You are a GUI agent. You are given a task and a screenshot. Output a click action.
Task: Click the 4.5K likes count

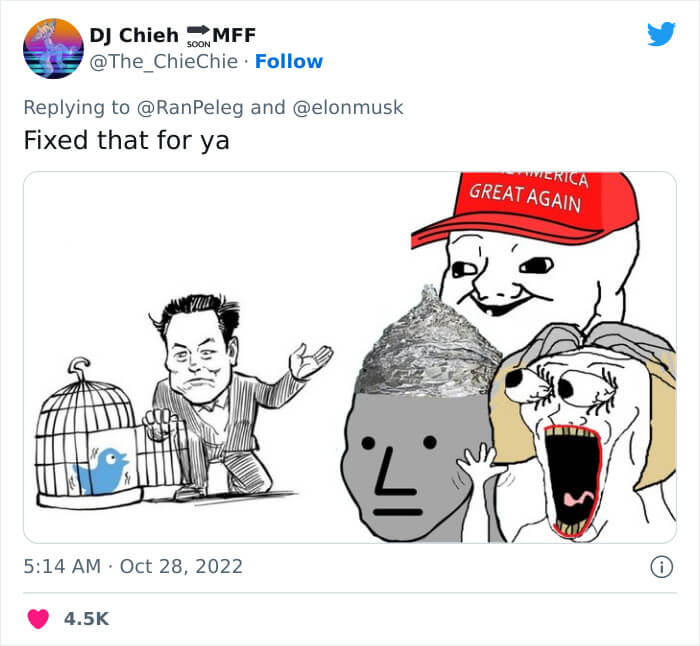(86, 619)
